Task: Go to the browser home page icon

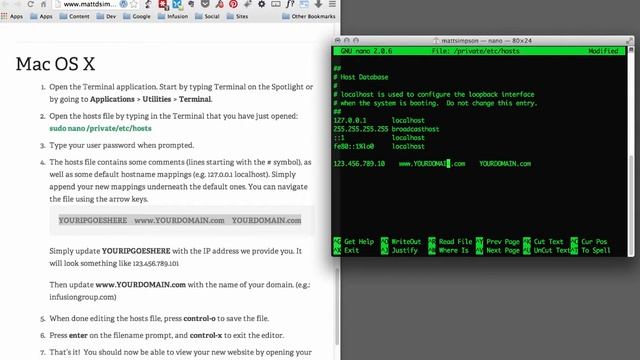Action: [43, 4]
